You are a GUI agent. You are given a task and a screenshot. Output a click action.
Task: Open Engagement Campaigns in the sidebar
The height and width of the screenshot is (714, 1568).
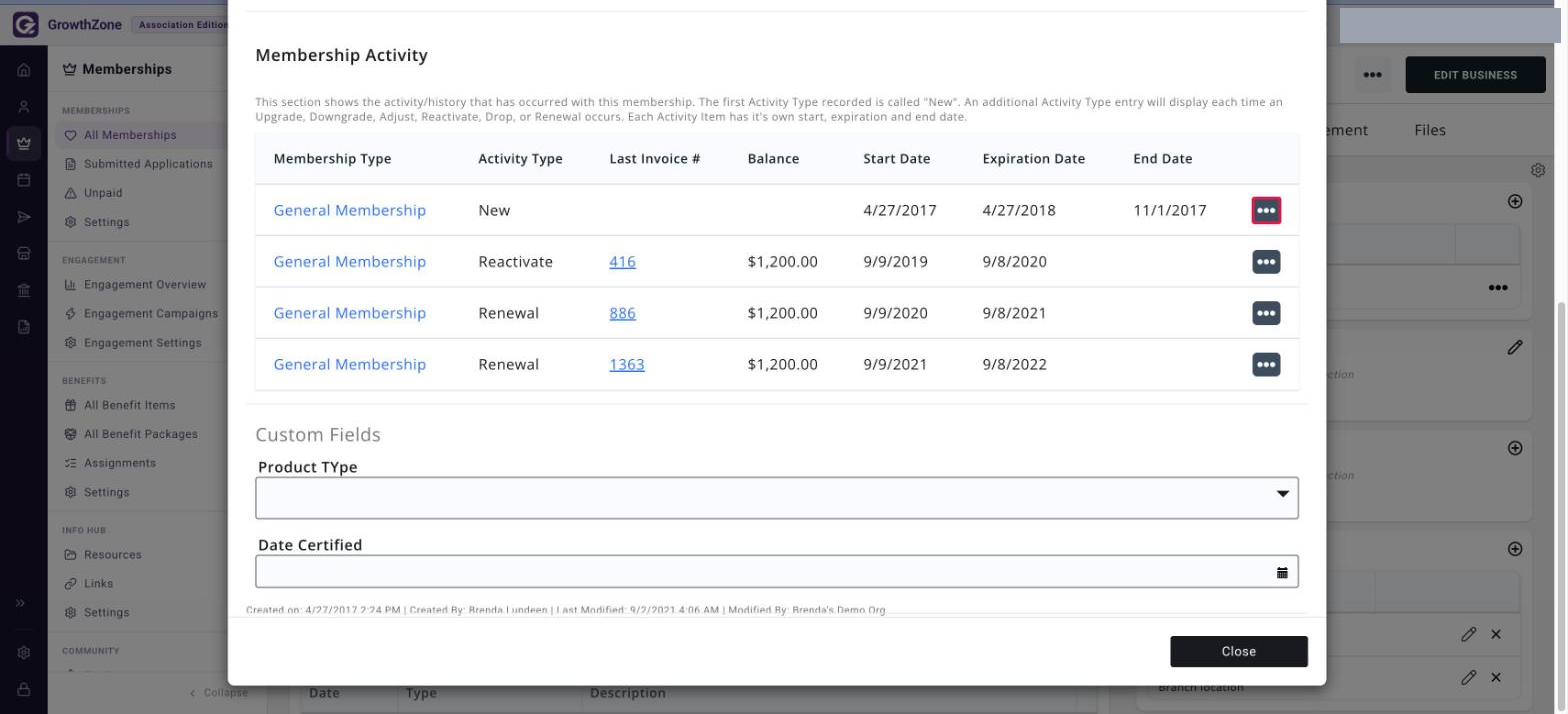[151, 314]
